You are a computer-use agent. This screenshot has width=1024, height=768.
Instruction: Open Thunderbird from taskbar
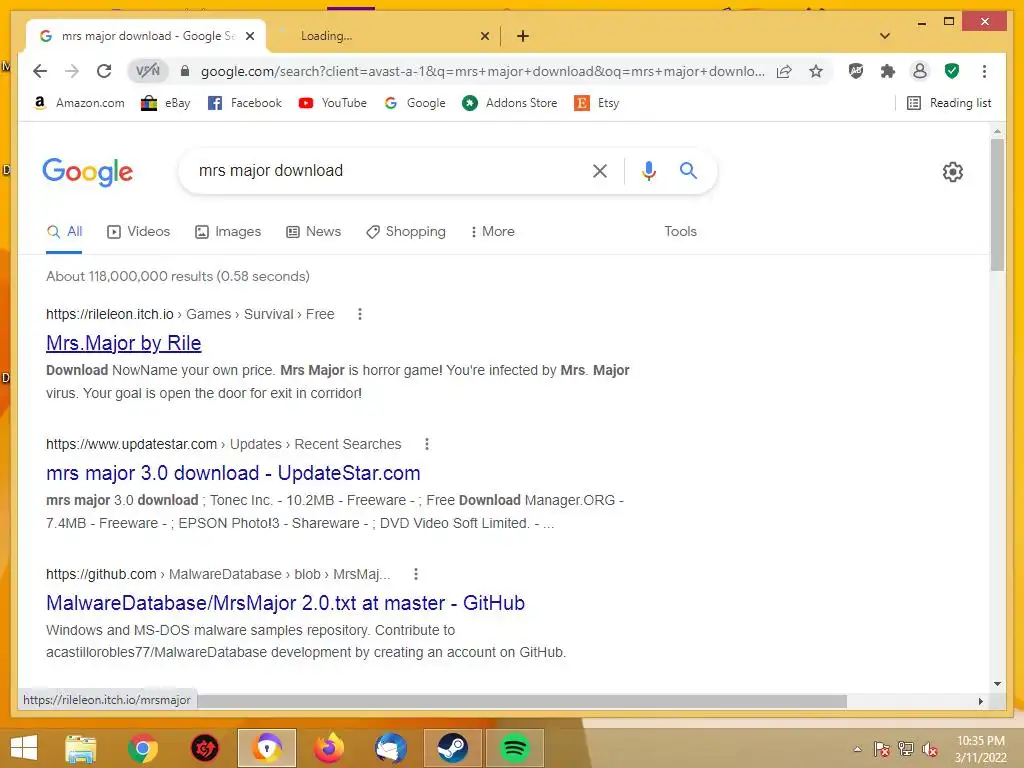391,748
